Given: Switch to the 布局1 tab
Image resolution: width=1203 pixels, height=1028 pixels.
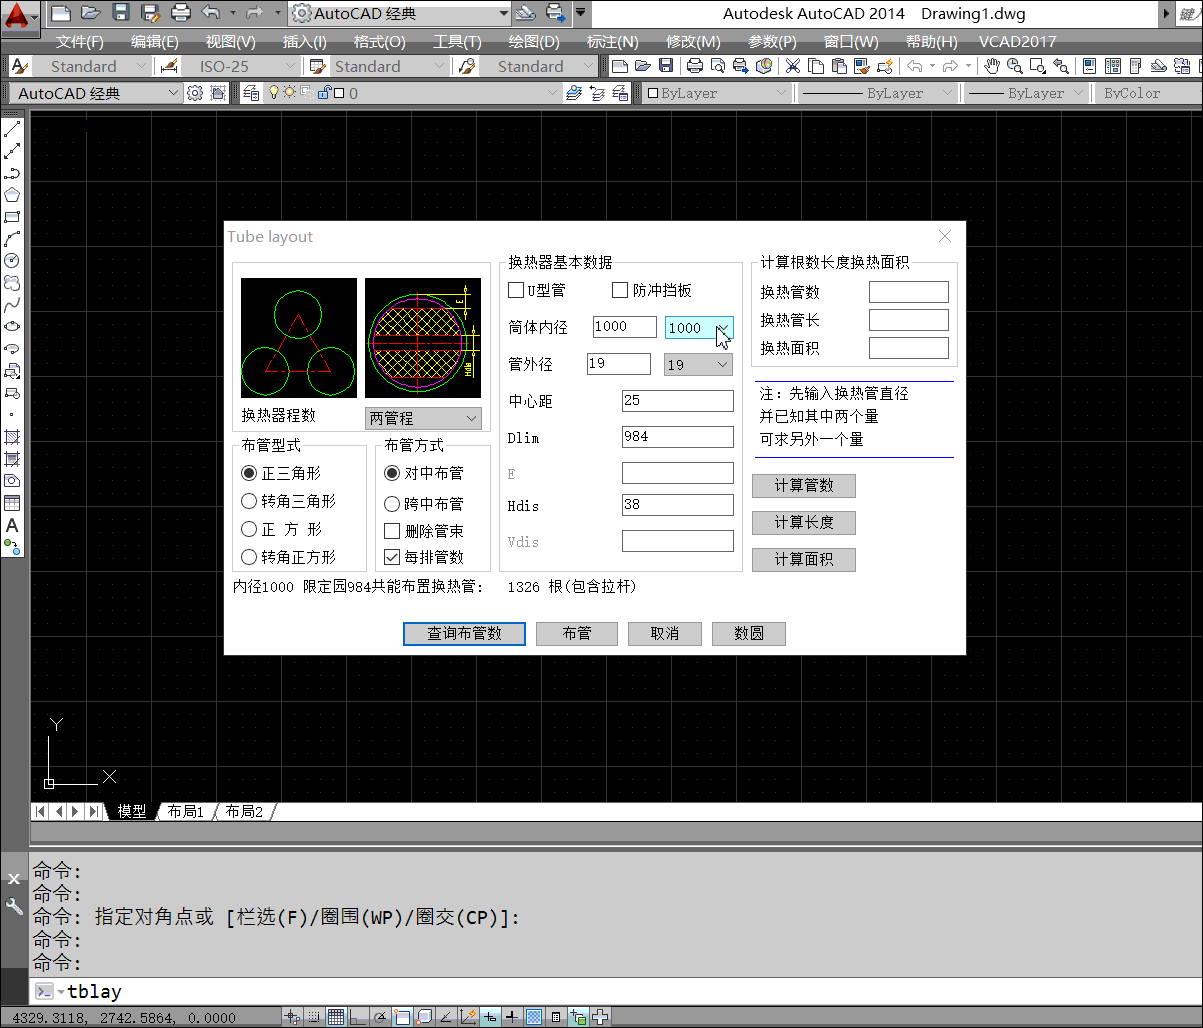Looking at the screenshot, I should point(186,812).
